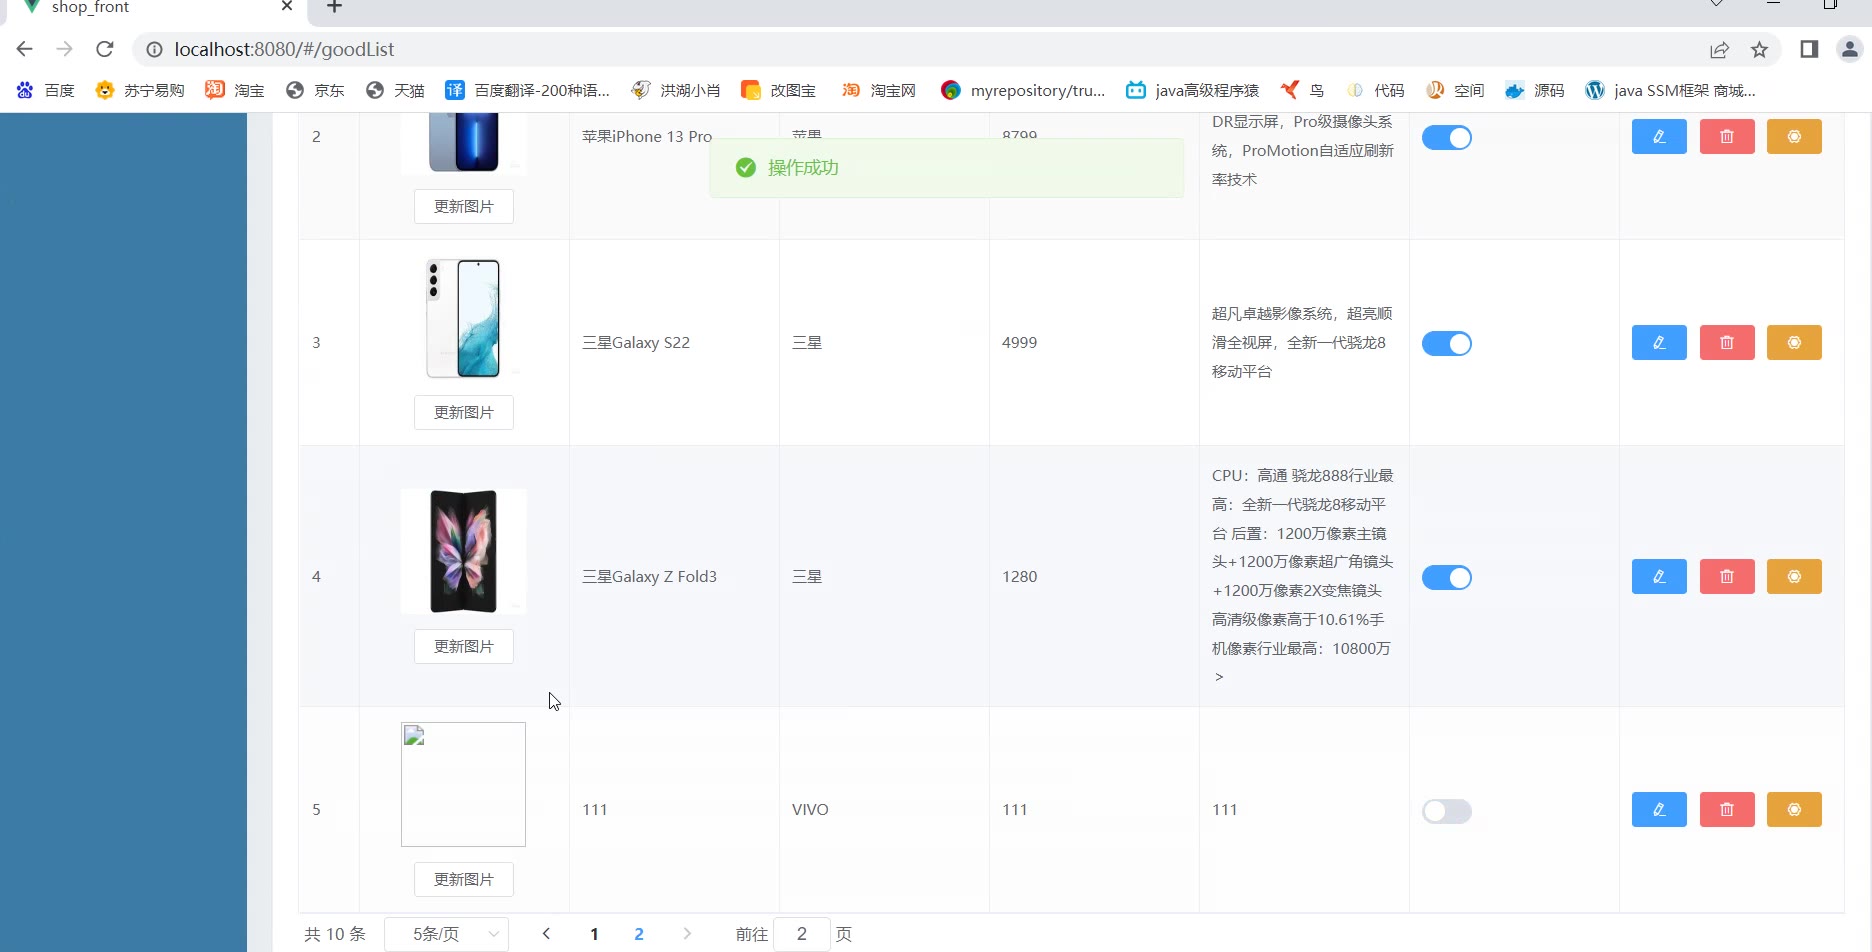
Task: Open the 百度翻译 bookmark
Action: coord(528,91)
